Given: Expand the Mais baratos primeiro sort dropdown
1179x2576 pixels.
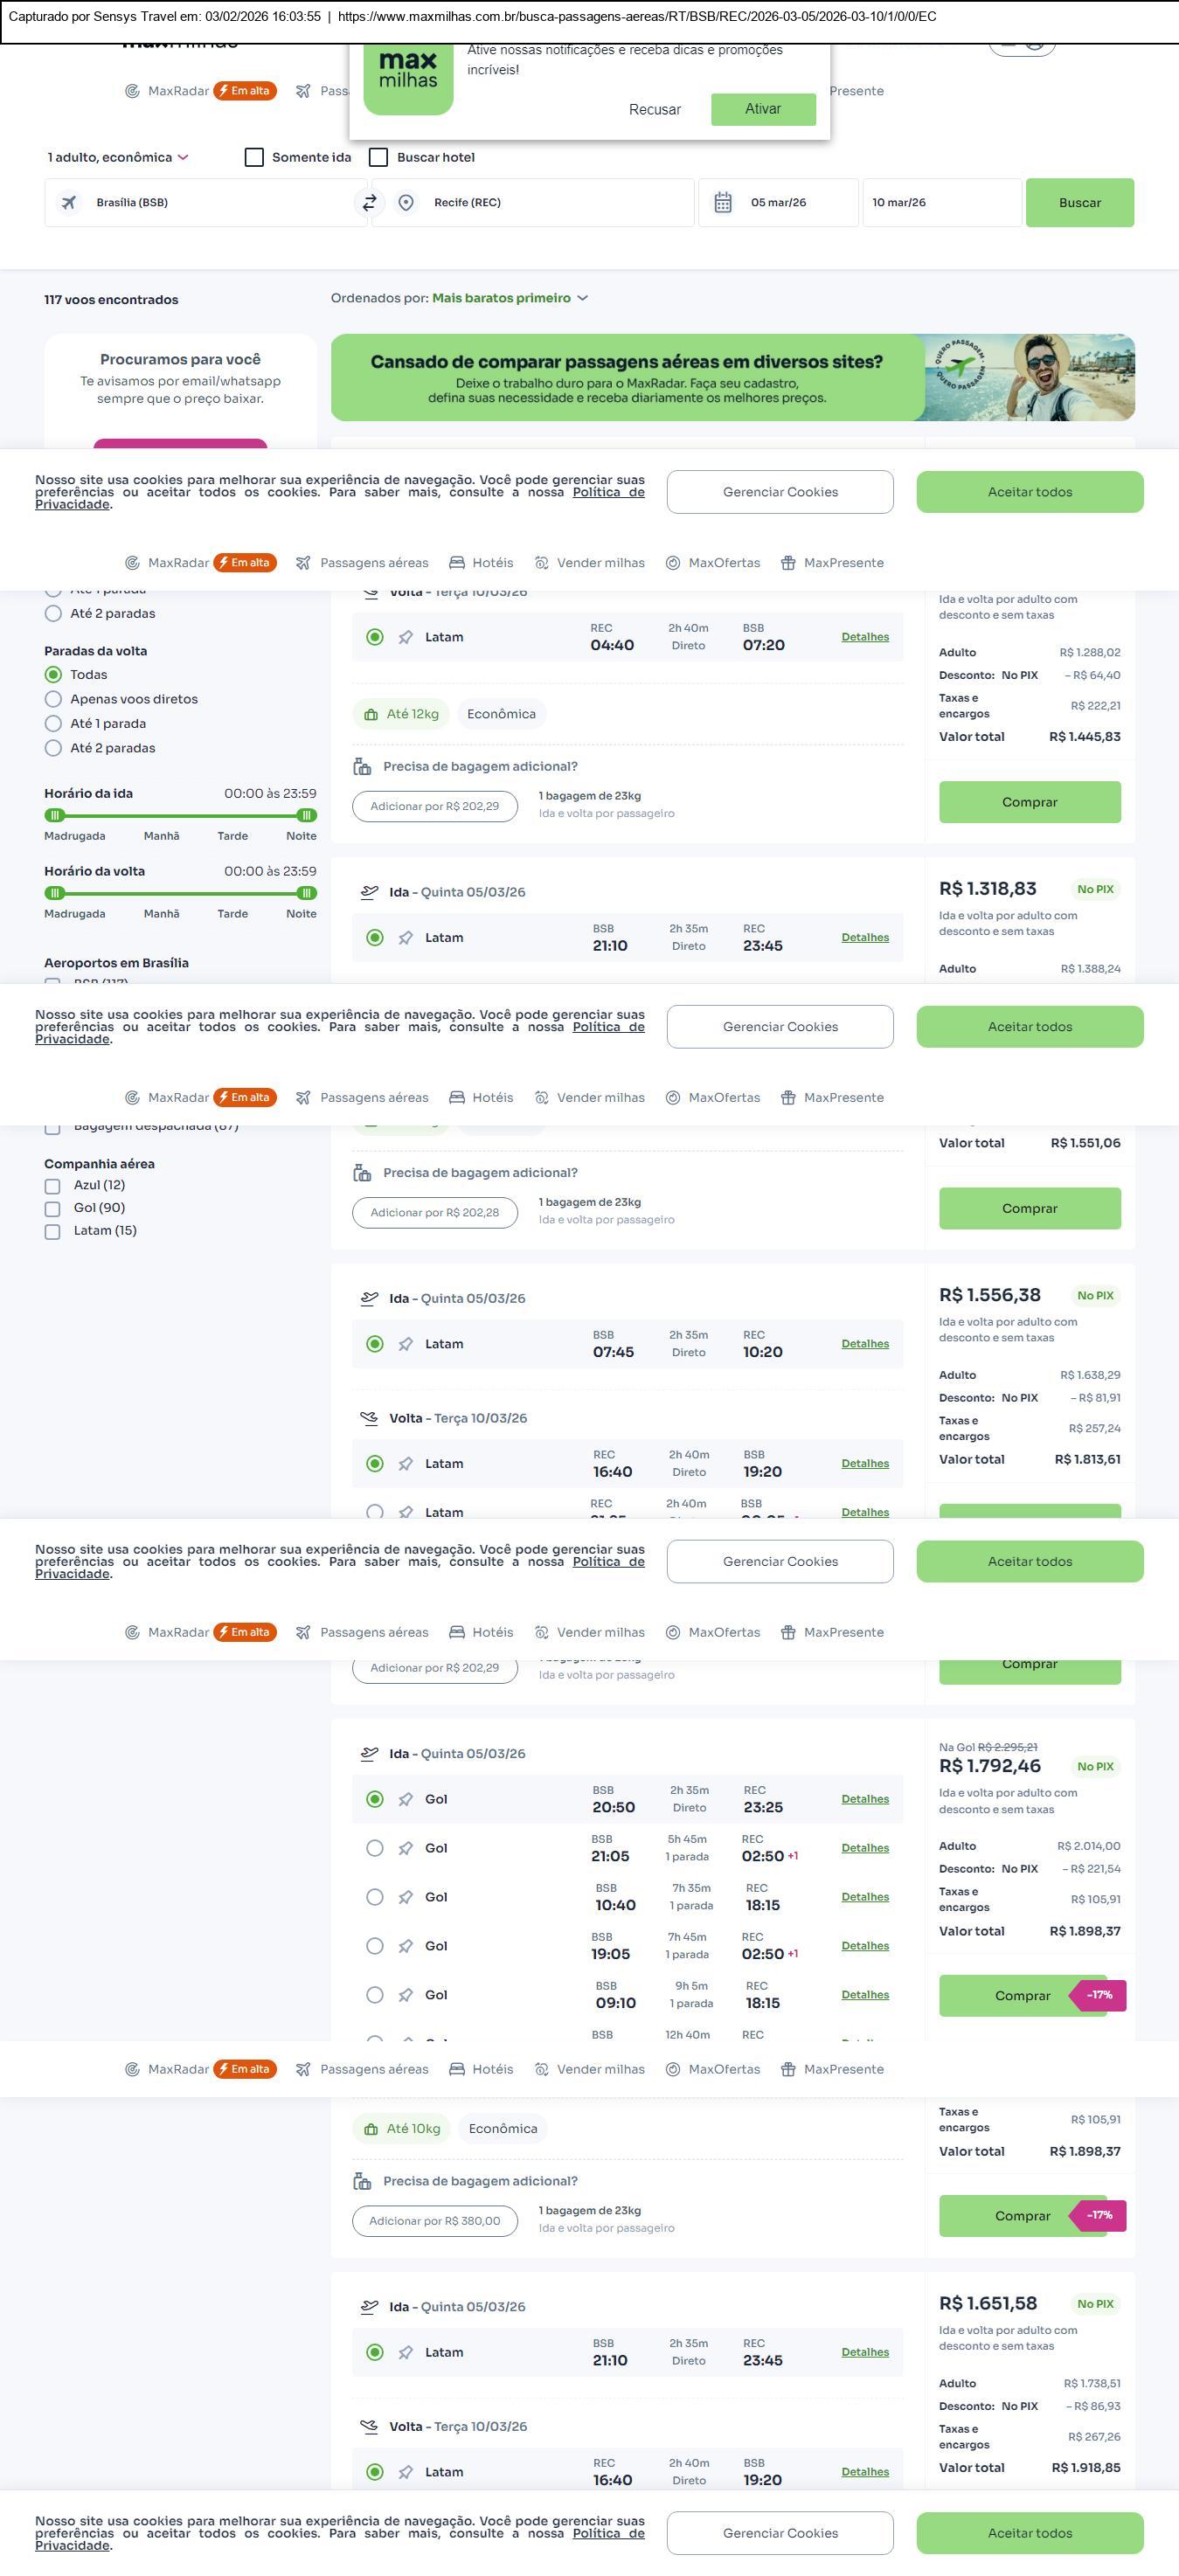Looking at the screenshot, I should 510,298.
